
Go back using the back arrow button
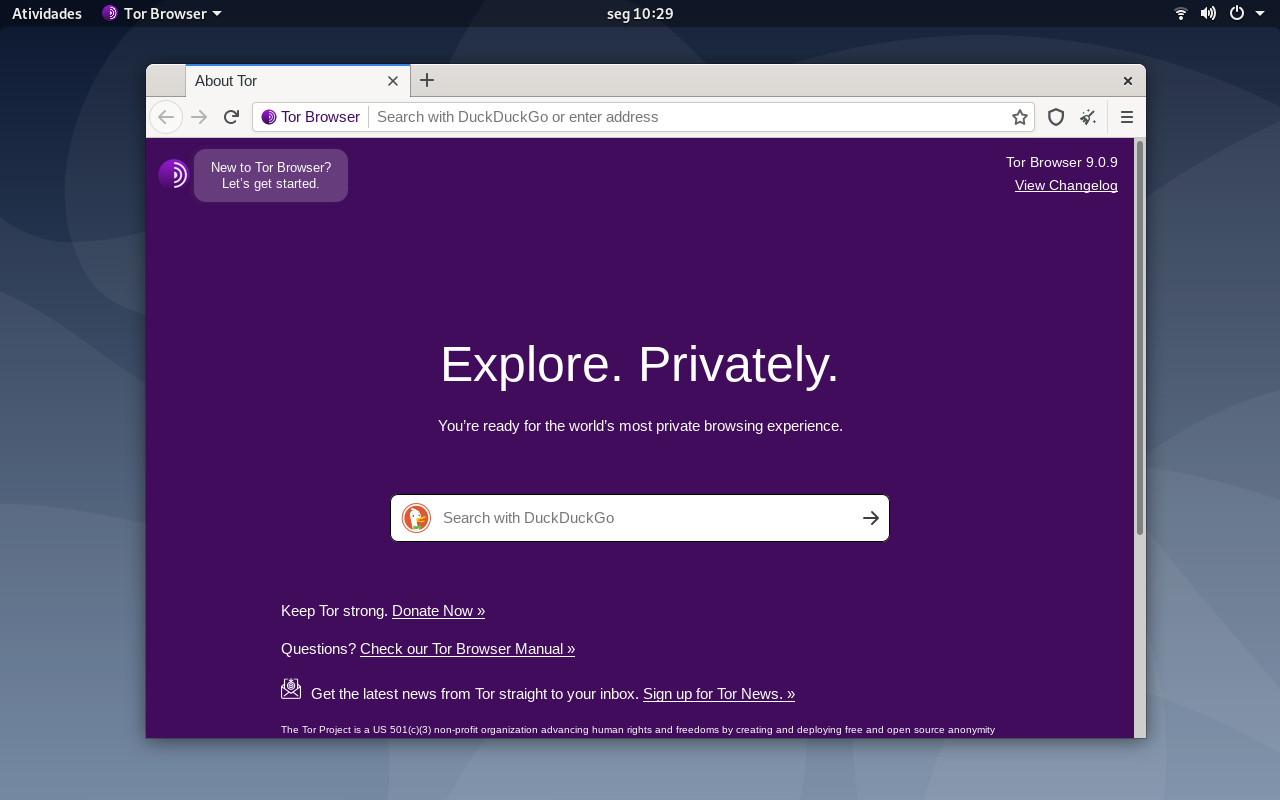[x=166, y=117]
